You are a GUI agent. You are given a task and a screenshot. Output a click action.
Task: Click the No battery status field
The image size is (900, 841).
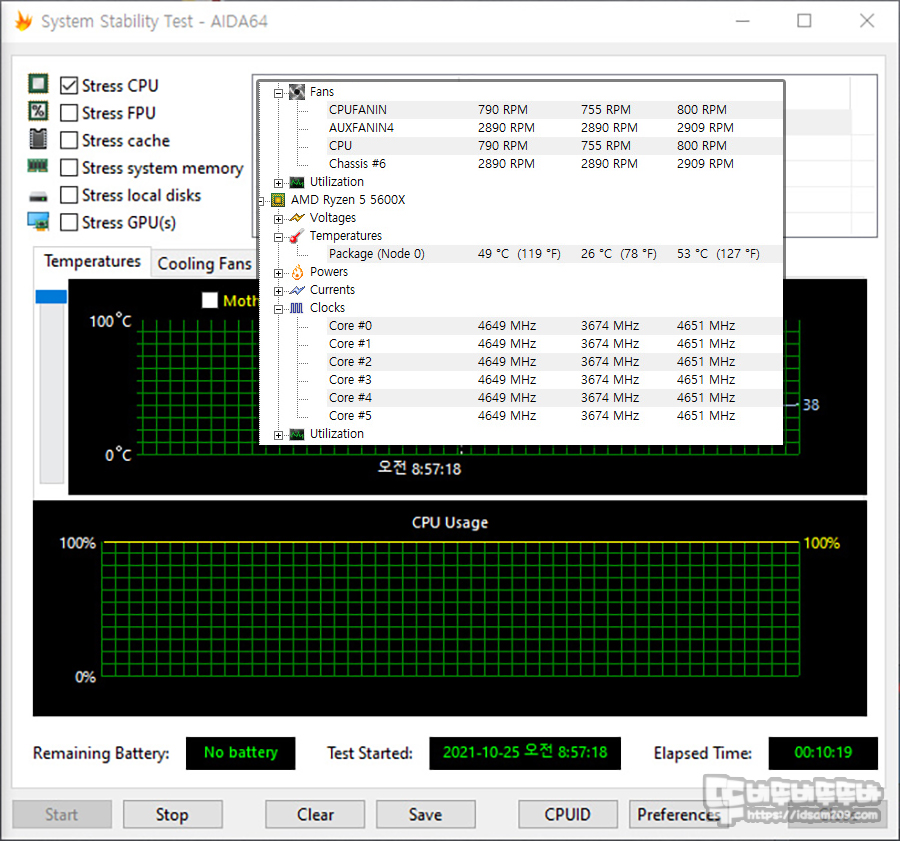point(240,753)
